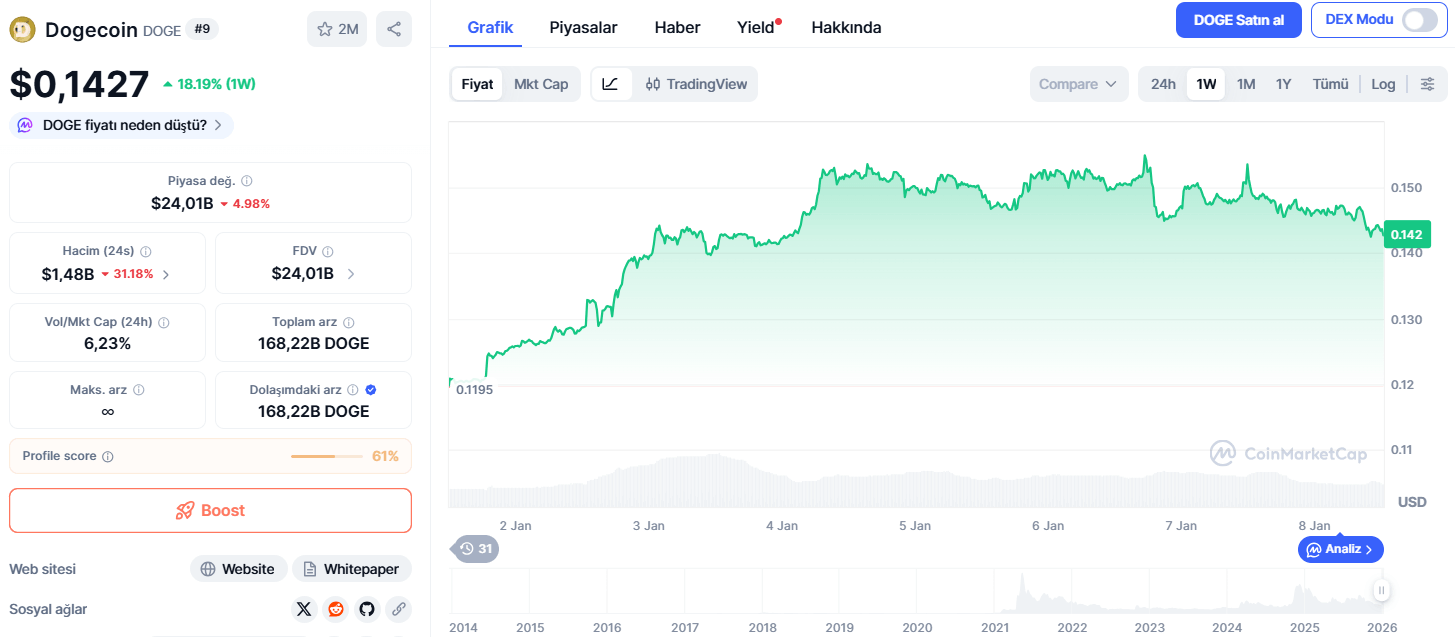Switch to the Piyasalar tab
The height and width of the screenshot is (637, 1455).
[x=583, y=27]
